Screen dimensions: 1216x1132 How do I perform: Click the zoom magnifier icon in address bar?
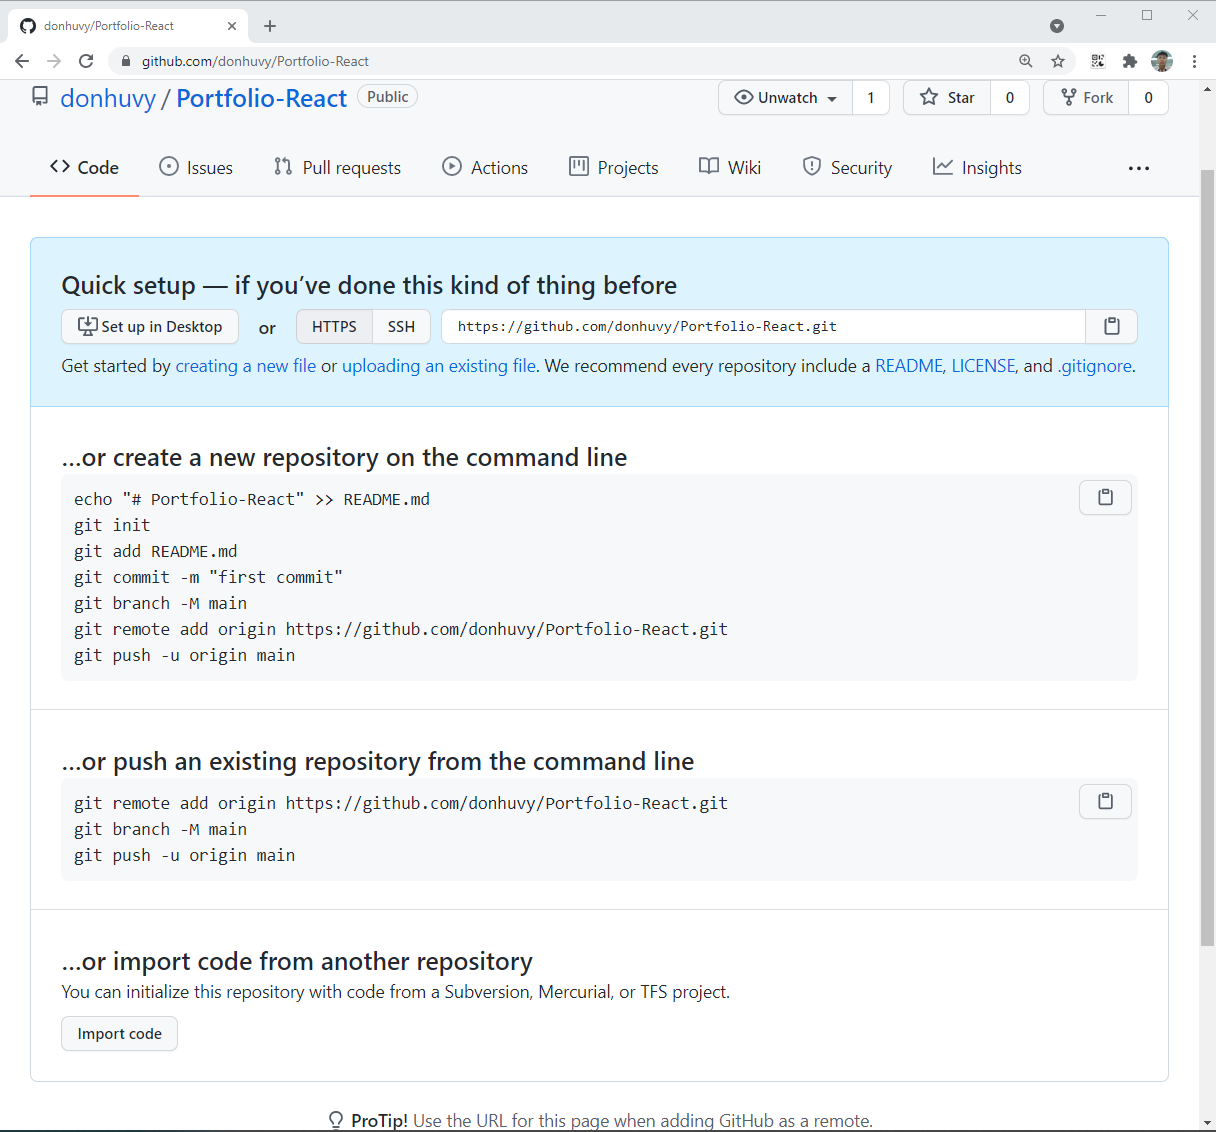point(1026,61)
